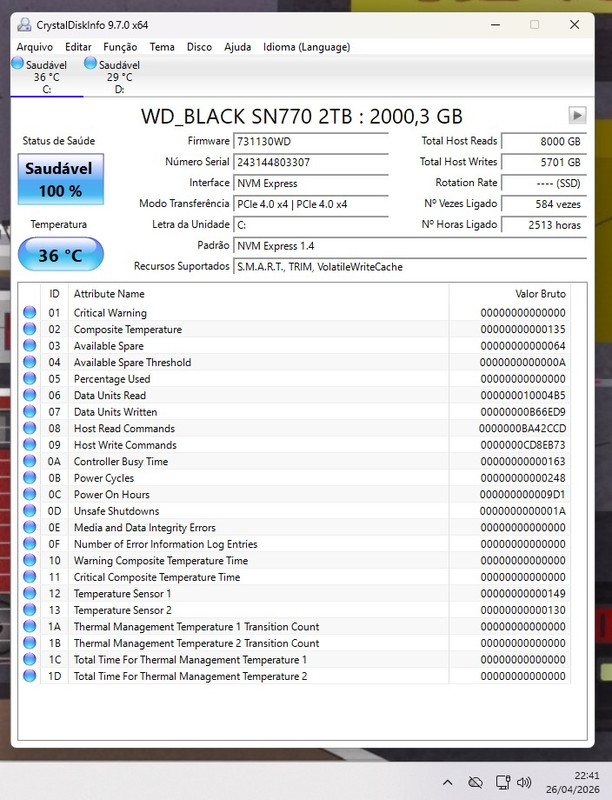The height and width of the screenshot is (800, 612).
Task: Click the Nº Vezes Ligado value 584 vezes
Action: click(x=544, y=204)
